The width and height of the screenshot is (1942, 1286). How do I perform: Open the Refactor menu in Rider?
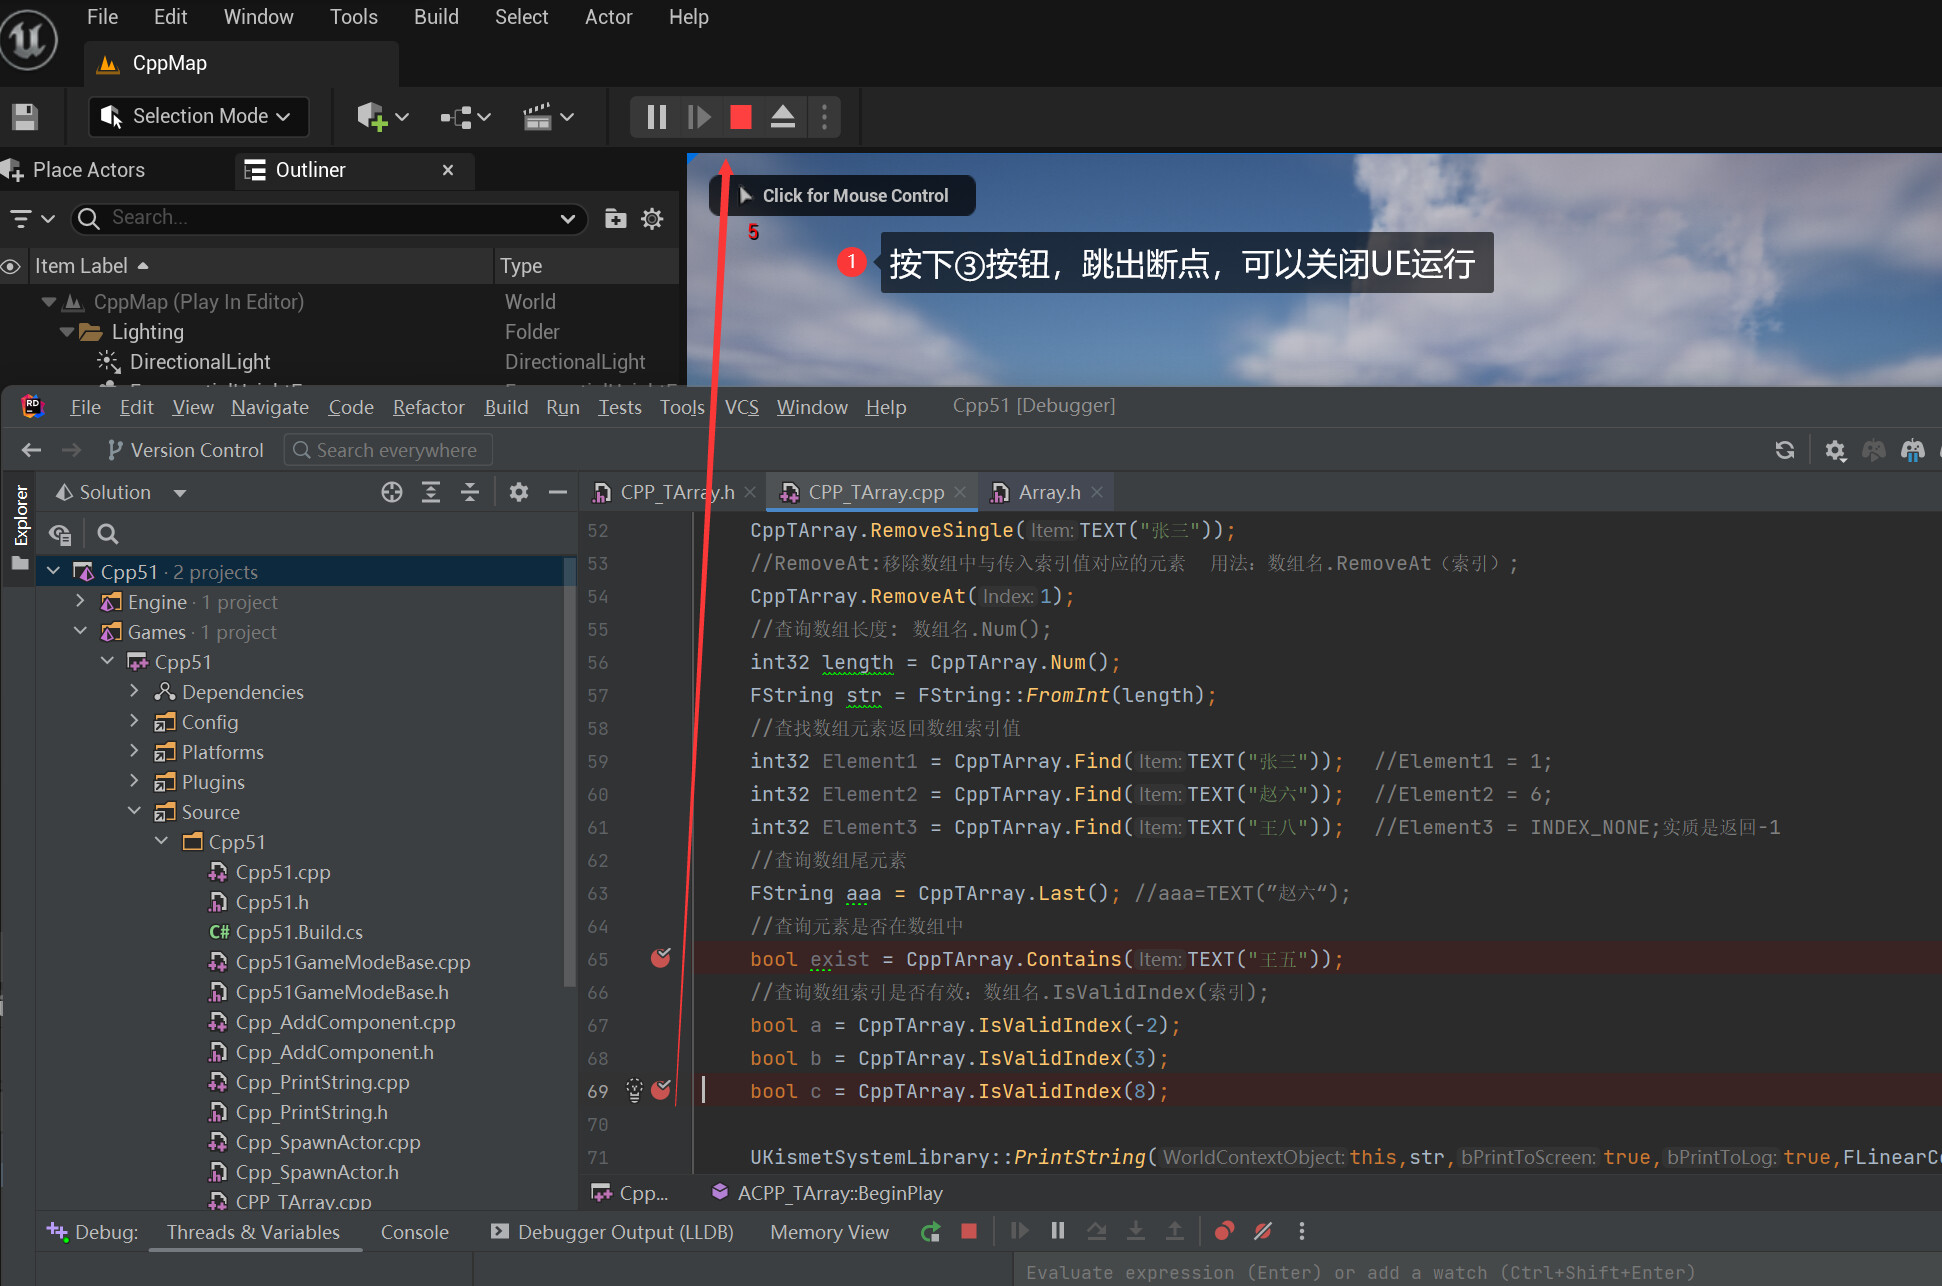[428, 407]
